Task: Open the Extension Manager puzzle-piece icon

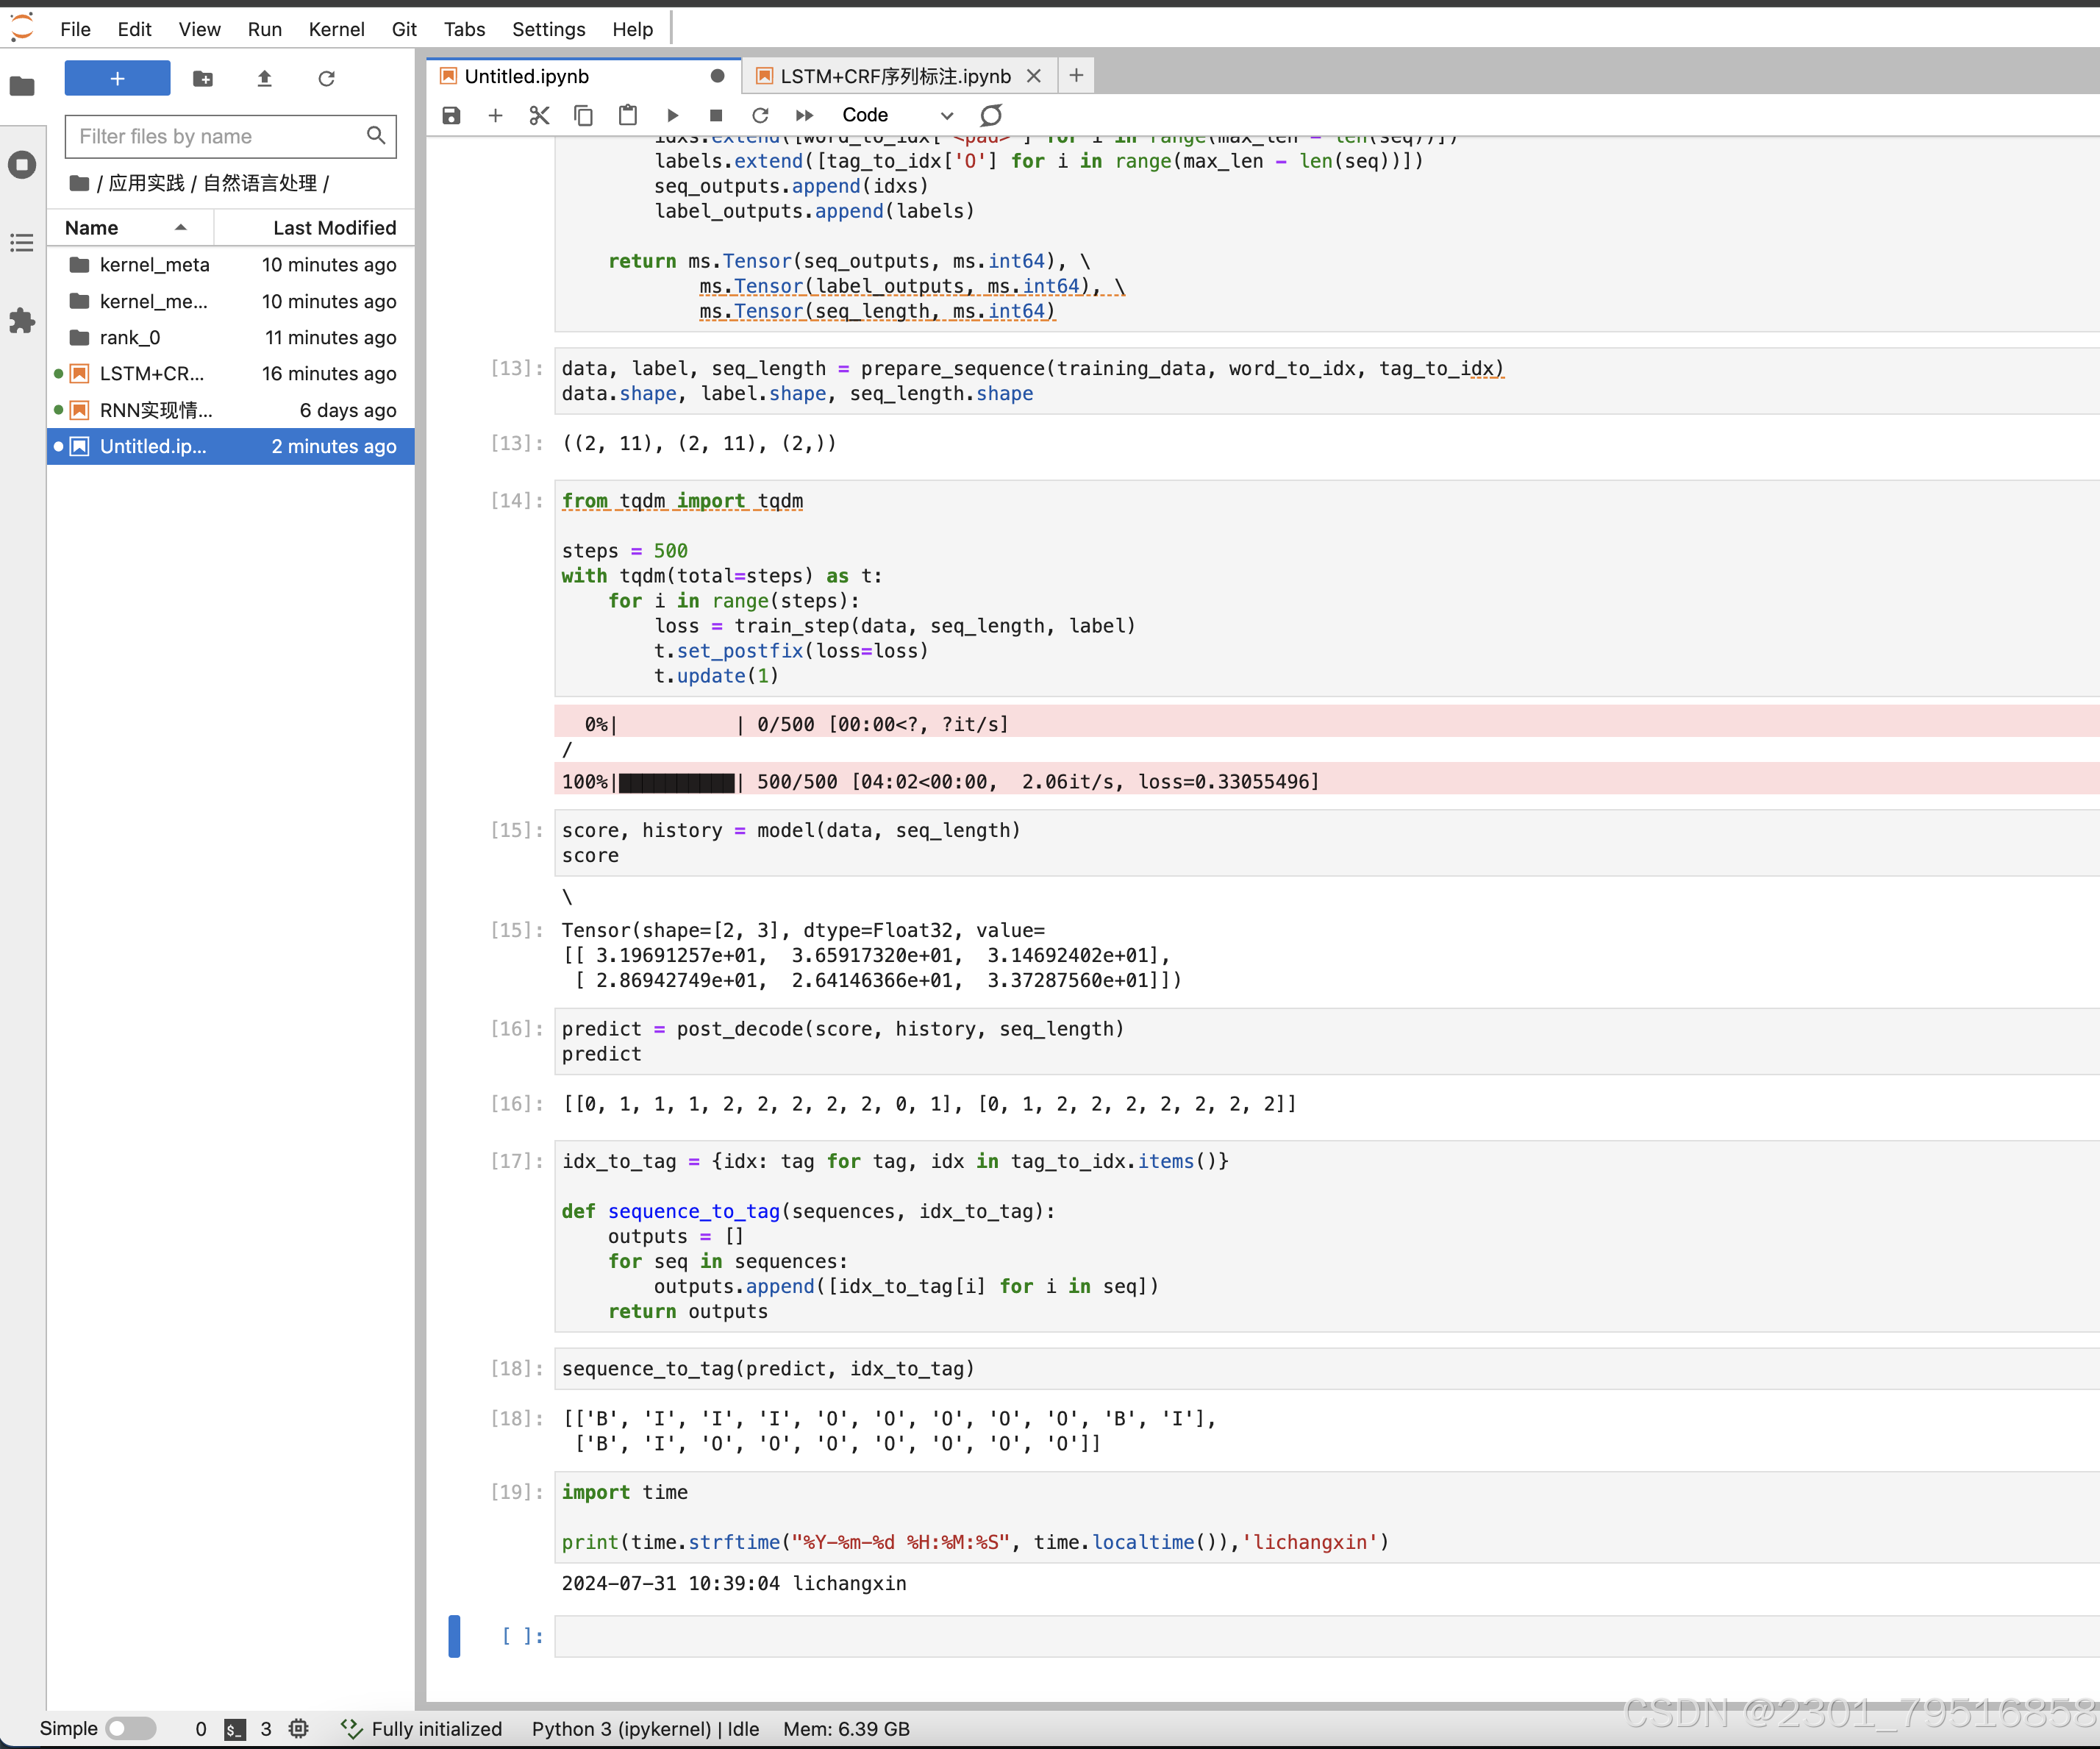Action: coord(22,321)
